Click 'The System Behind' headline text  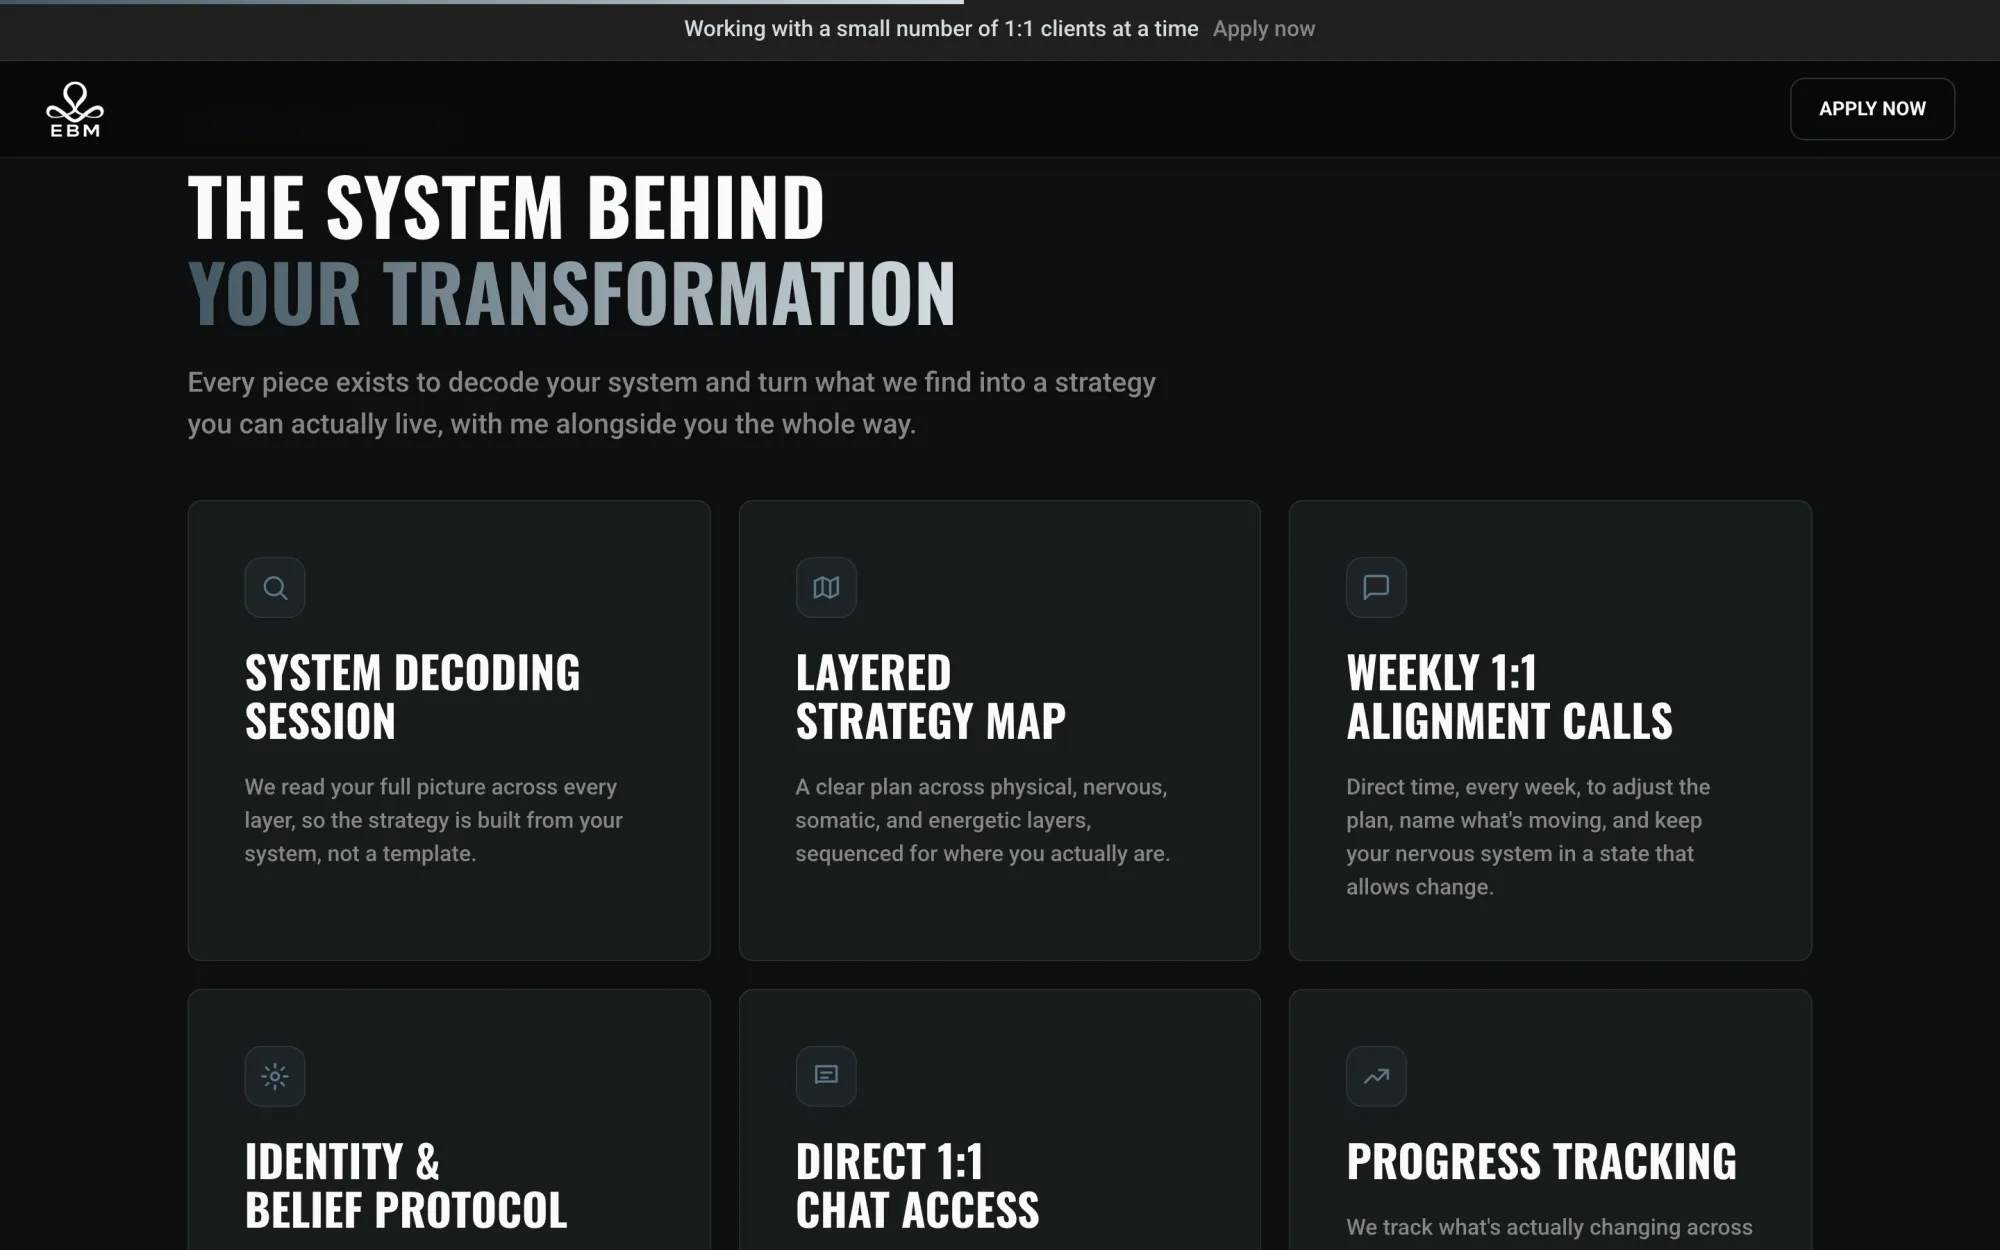coord(506,207)
